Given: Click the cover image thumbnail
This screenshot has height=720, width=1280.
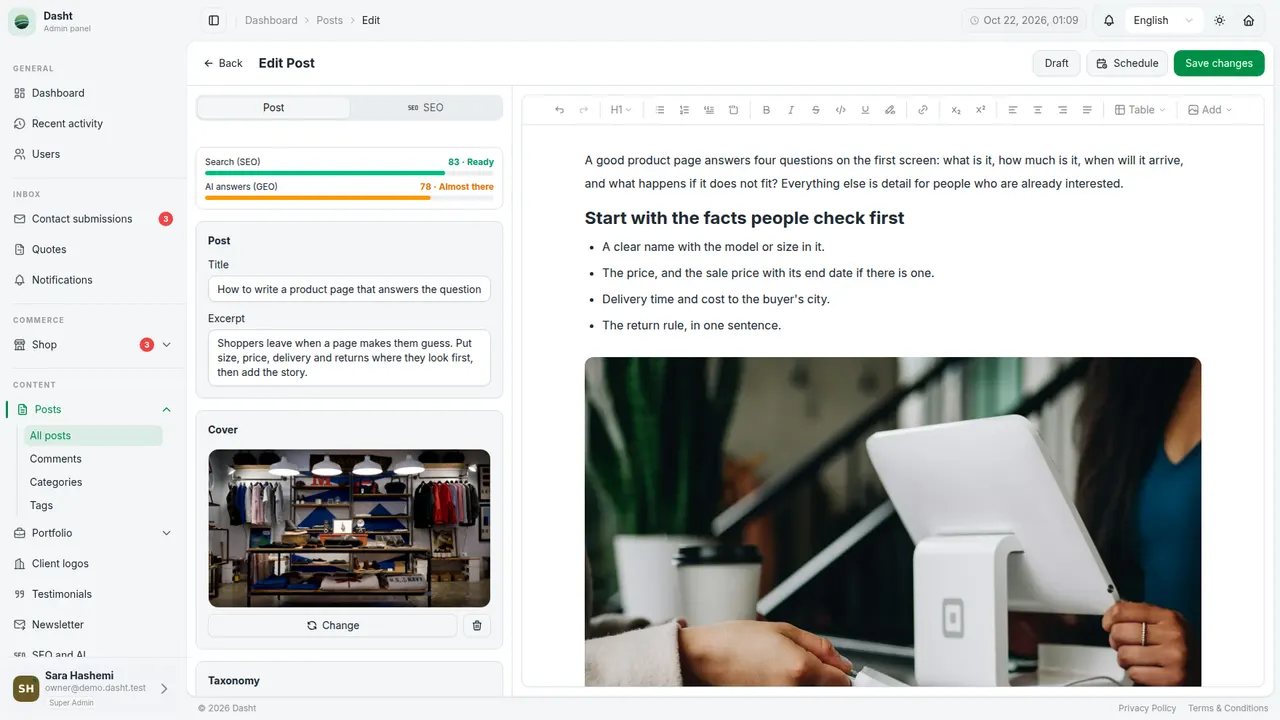Looking at the screenshot, I should pyautogui.click(x=349, y=528).
